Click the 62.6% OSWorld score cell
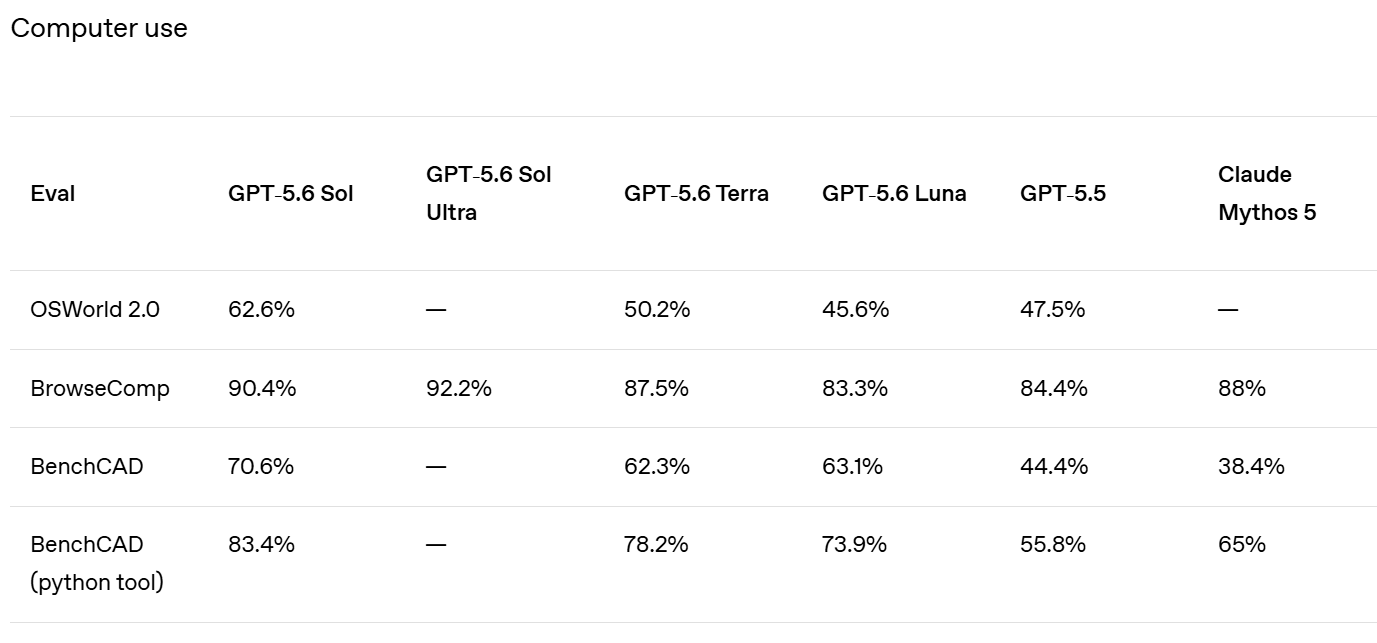 262,310
